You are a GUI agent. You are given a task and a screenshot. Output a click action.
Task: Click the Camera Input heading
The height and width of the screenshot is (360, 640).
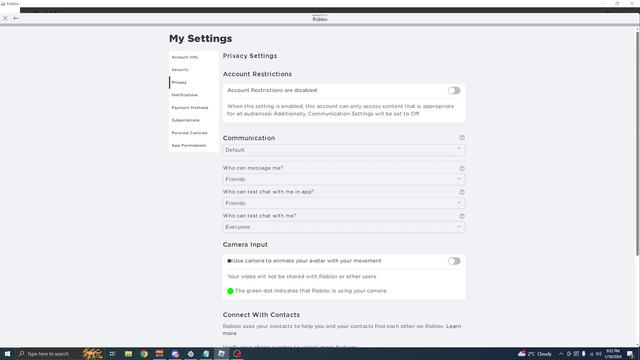pyautogui.click(x=245, y=244)
